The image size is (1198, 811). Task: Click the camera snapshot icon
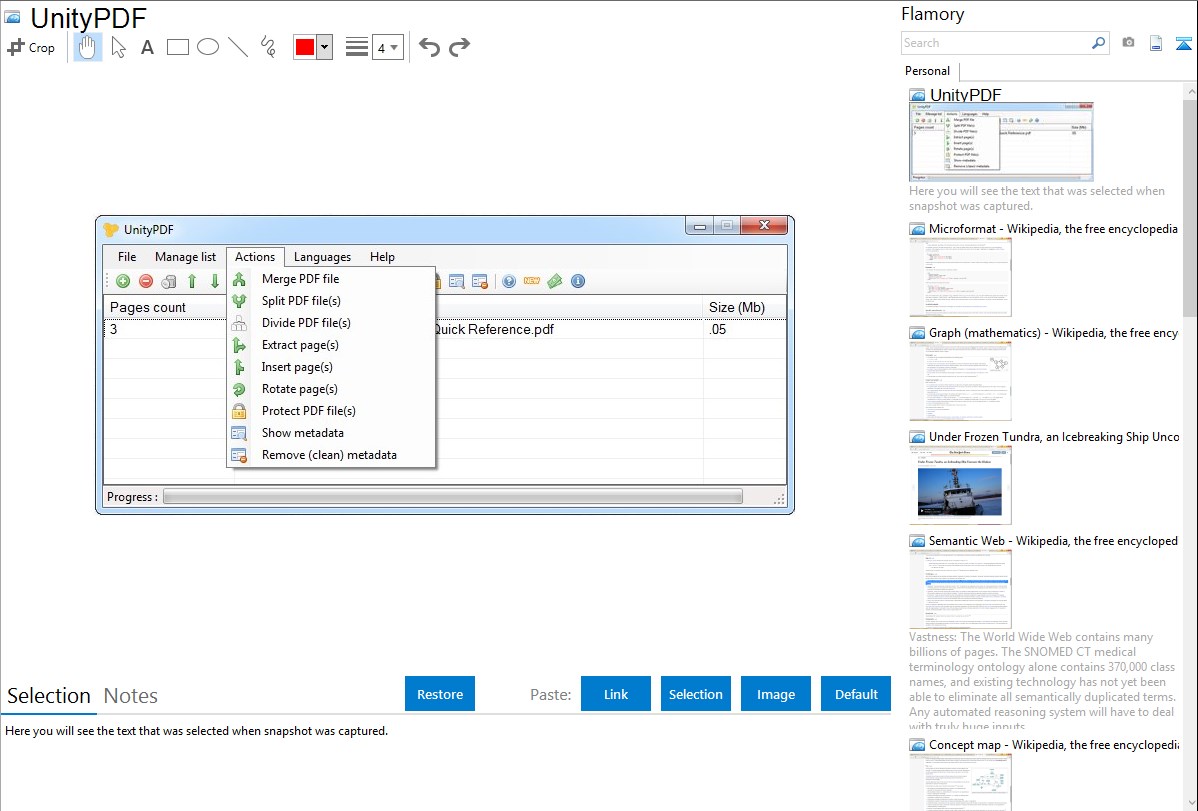pos(1128,43)
